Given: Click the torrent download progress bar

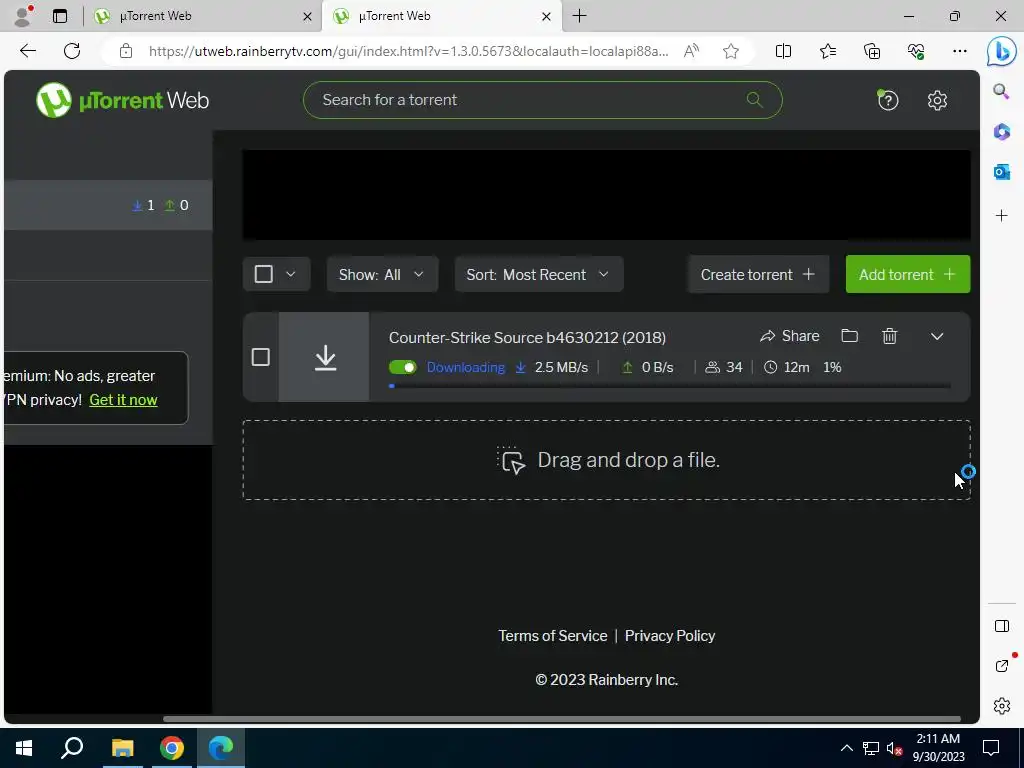Looking at the screenshot, I should tap(669, 386).
